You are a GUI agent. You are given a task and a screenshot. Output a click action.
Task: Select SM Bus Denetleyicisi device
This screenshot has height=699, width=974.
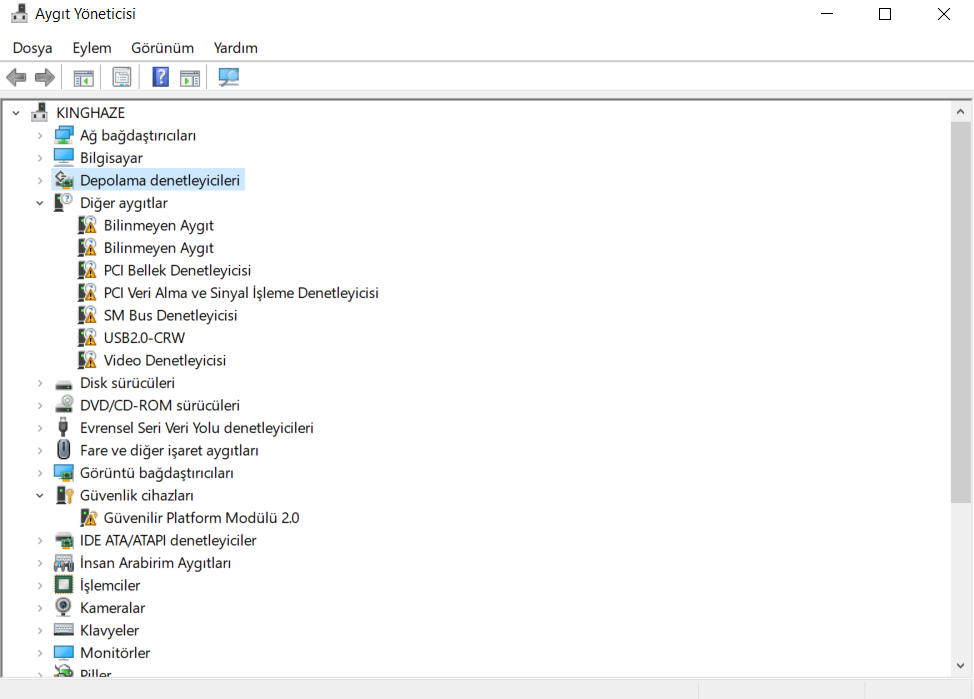170,315
